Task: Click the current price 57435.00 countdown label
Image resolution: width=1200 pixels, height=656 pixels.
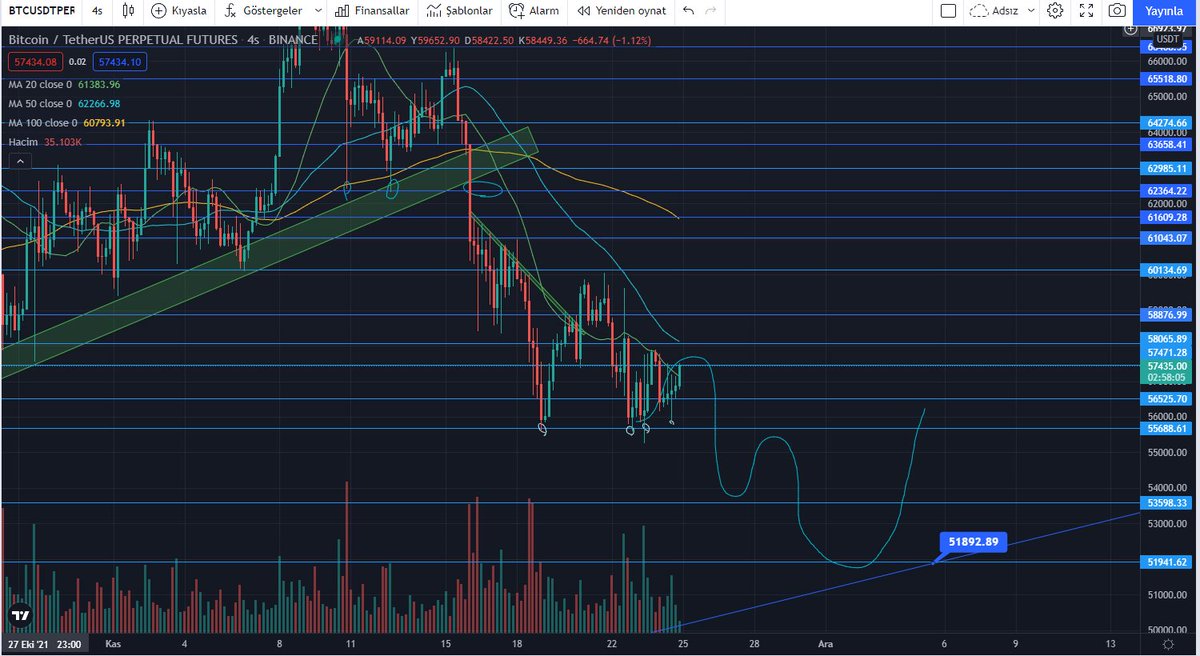Action: (x=1168, y=372)
